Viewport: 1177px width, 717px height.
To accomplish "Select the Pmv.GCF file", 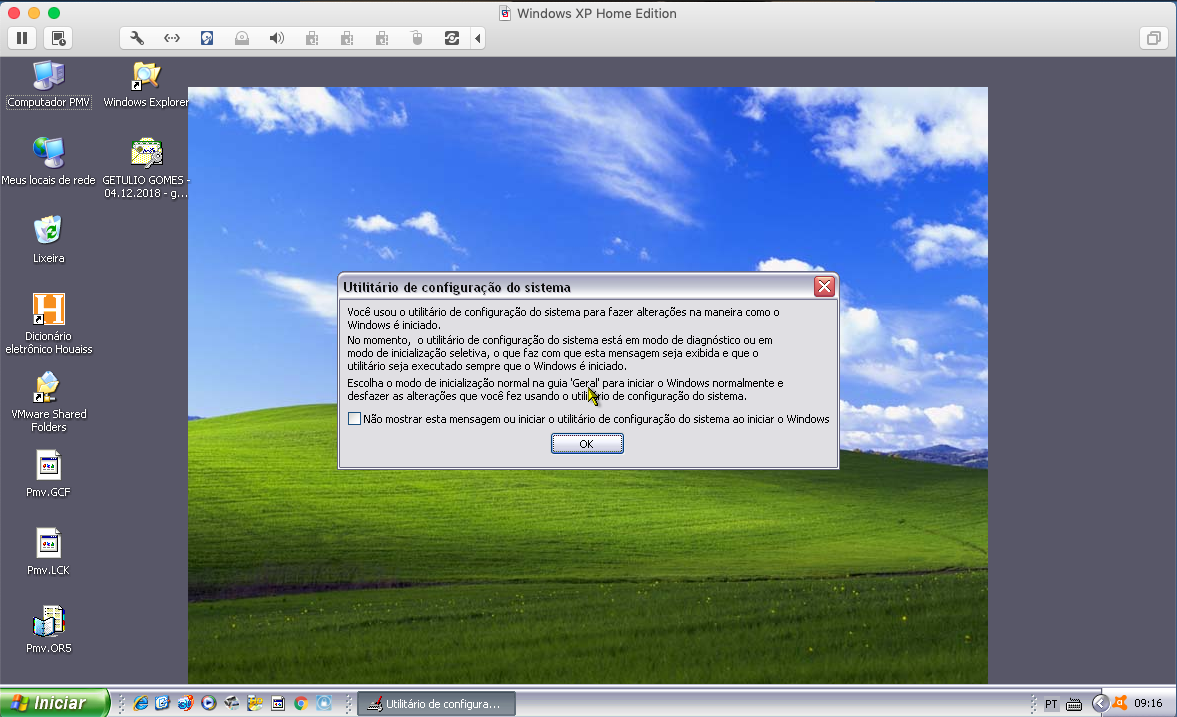I will tap(49, 474).
